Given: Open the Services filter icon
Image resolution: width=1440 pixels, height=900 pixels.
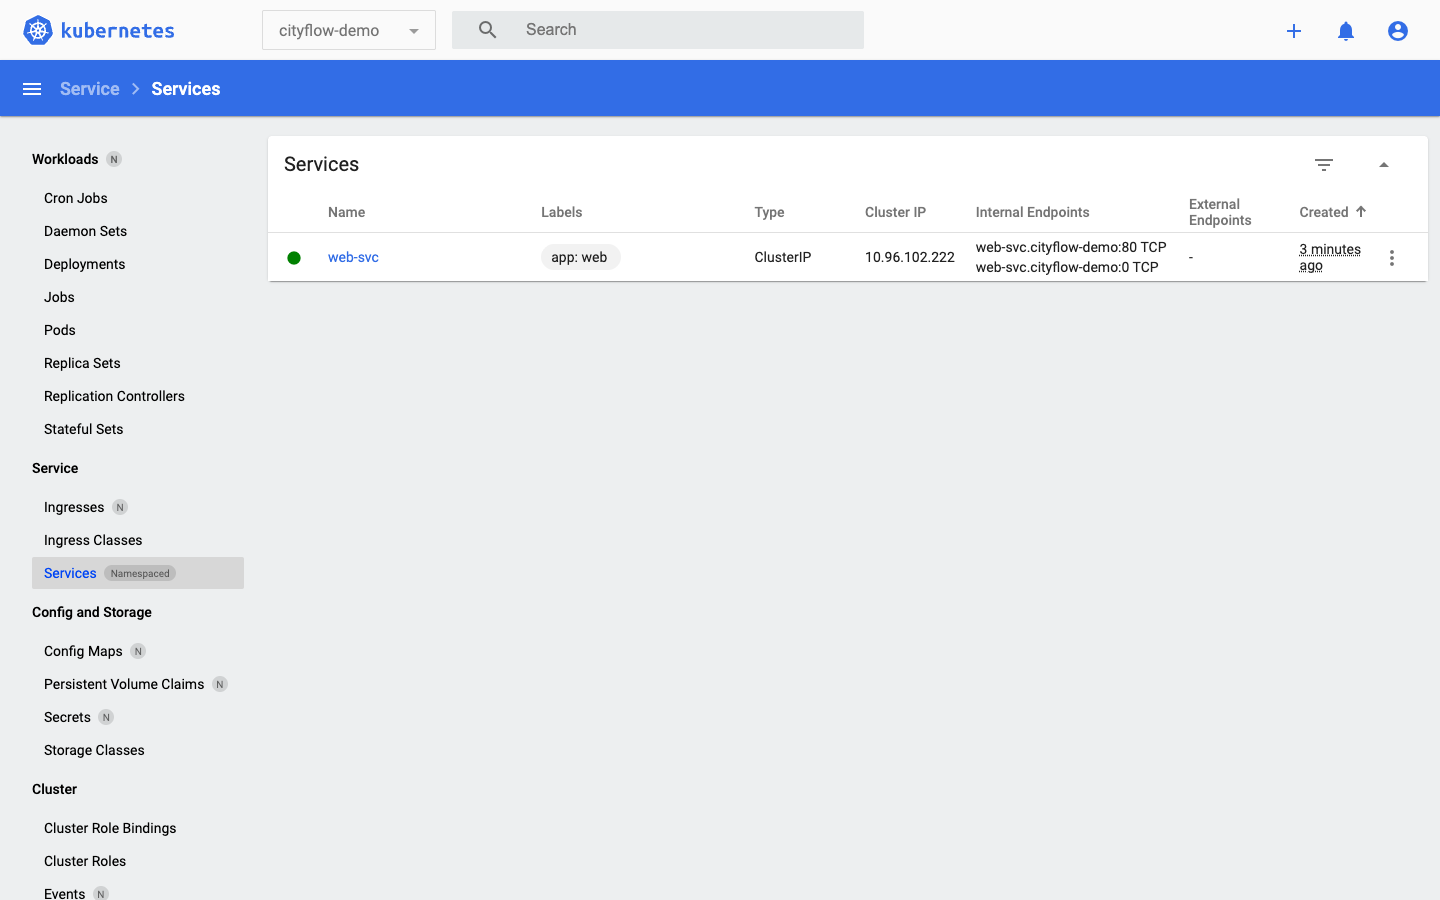Looking at the screenshot, I should tap(1324, 165).
